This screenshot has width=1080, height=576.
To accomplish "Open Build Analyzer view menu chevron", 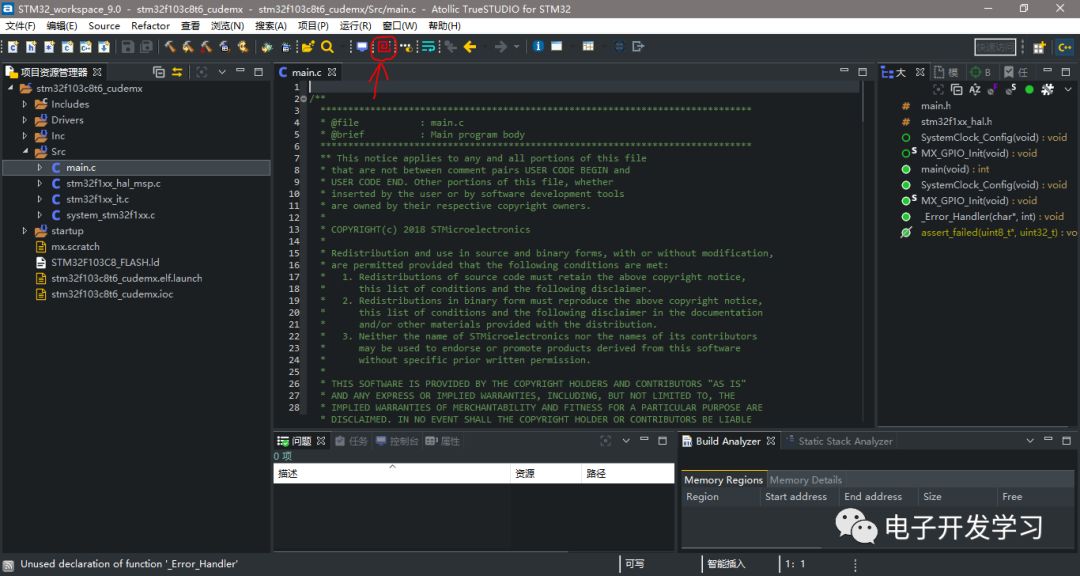I will point(1030,440).
